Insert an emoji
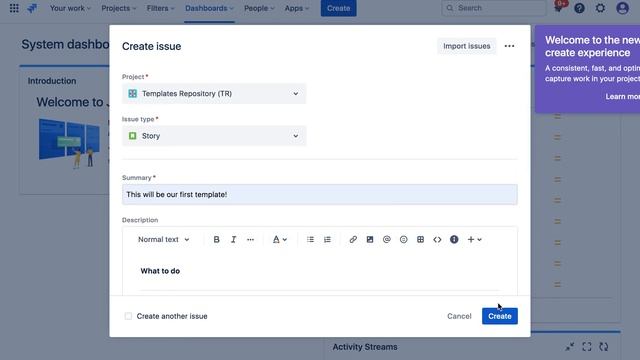640x360 pixels. click(x=404, y=240)
